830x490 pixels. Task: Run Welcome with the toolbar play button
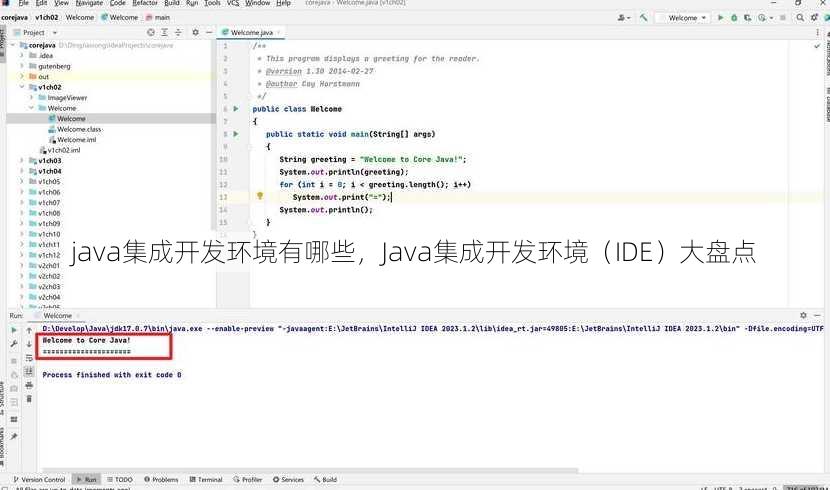720,17
